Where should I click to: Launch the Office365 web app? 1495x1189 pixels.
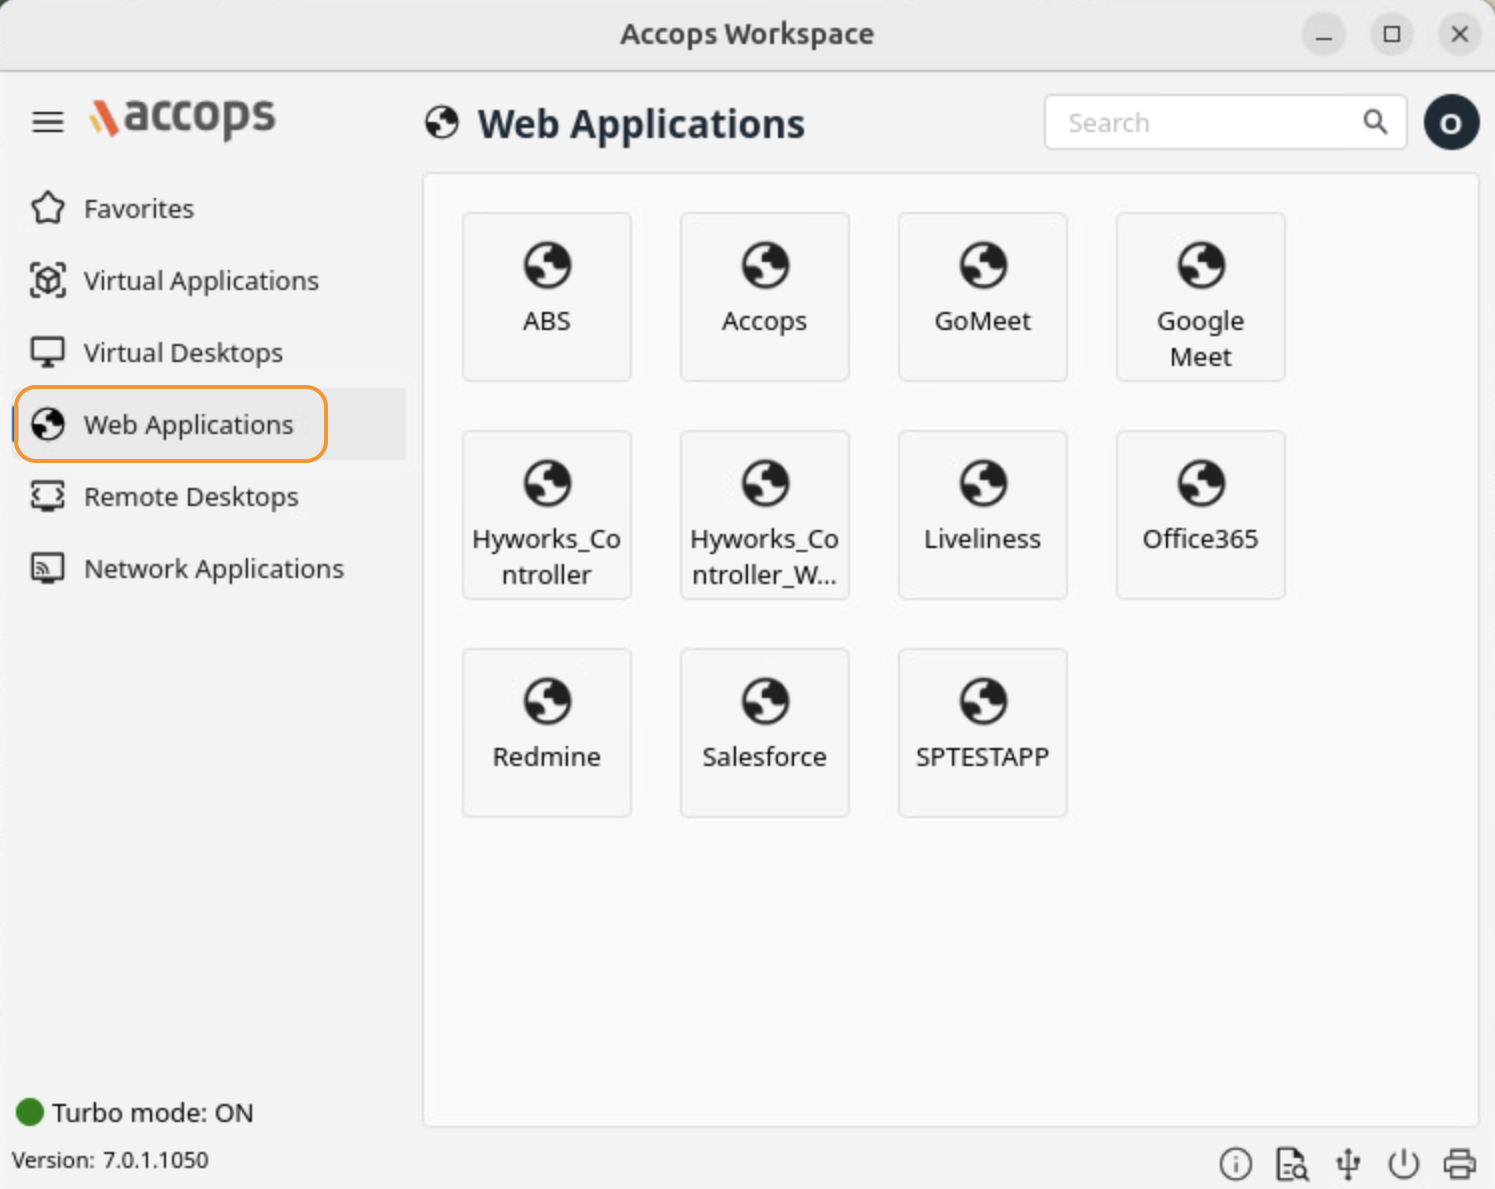[1200, 514]
